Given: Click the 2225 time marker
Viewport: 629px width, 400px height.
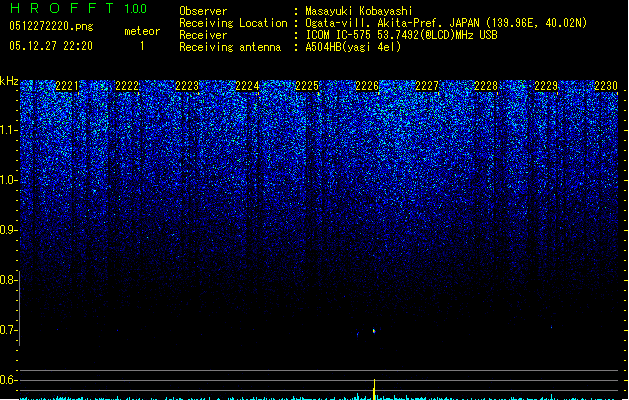Looking at the screenshot, I should pyautogui.click(x=307, y=86).
